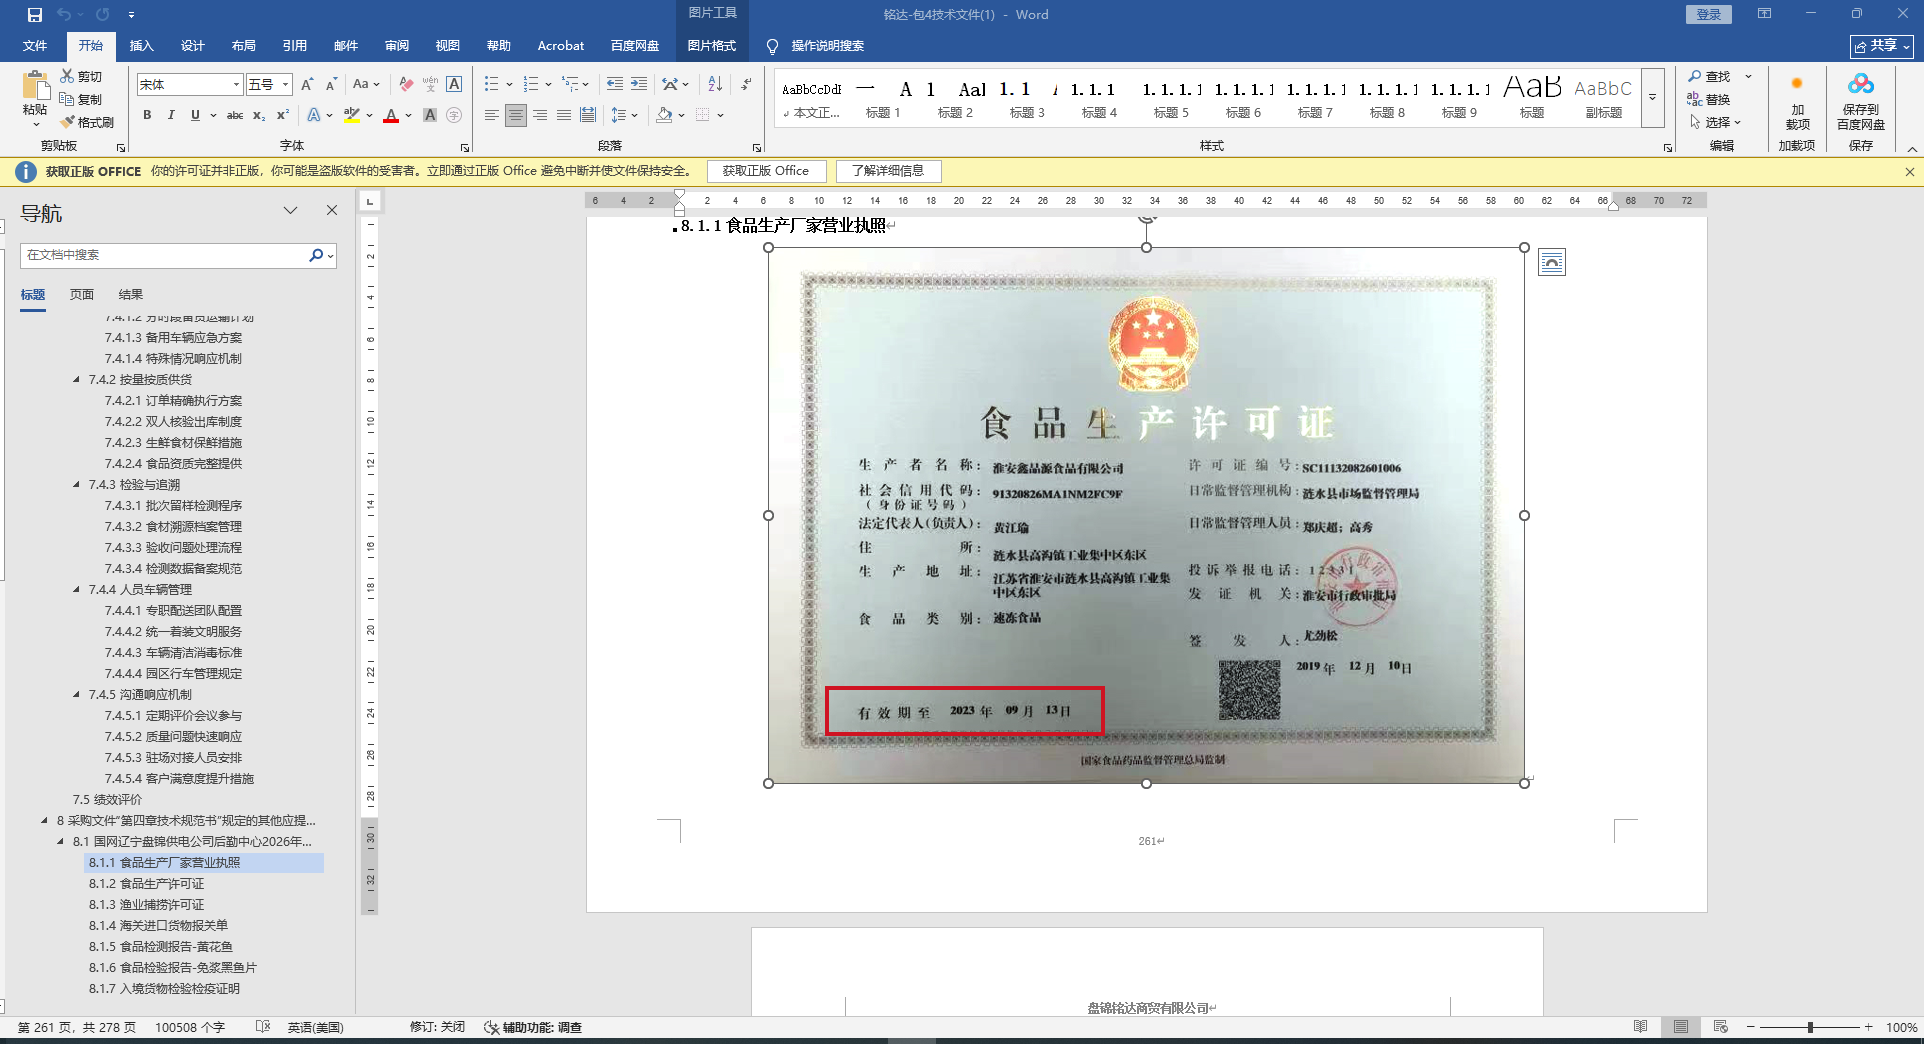1924x1044 pixels.
Task: Decrease paragraph indent
Action: click(x=614, y=85)
